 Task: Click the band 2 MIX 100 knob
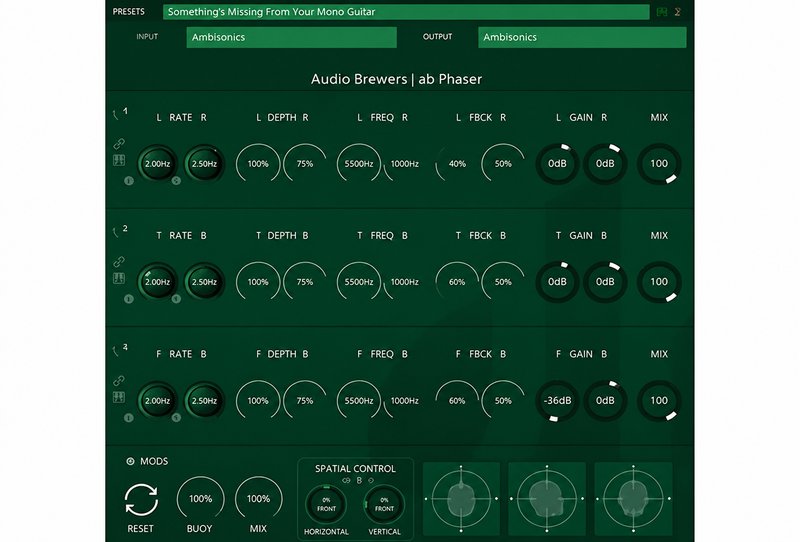click(x=659, y=282)
